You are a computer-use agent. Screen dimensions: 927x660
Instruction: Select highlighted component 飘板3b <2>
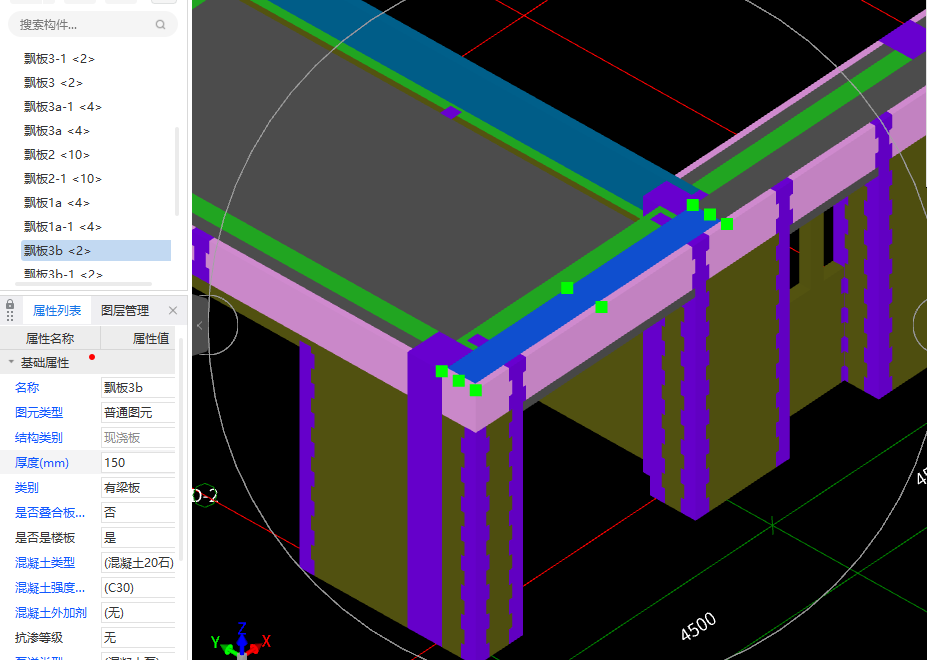point(96,251)
